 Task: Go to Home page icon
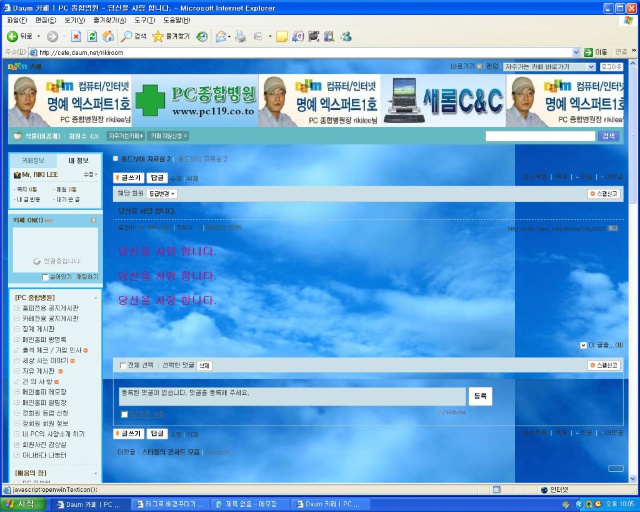(x=108, y=37)
